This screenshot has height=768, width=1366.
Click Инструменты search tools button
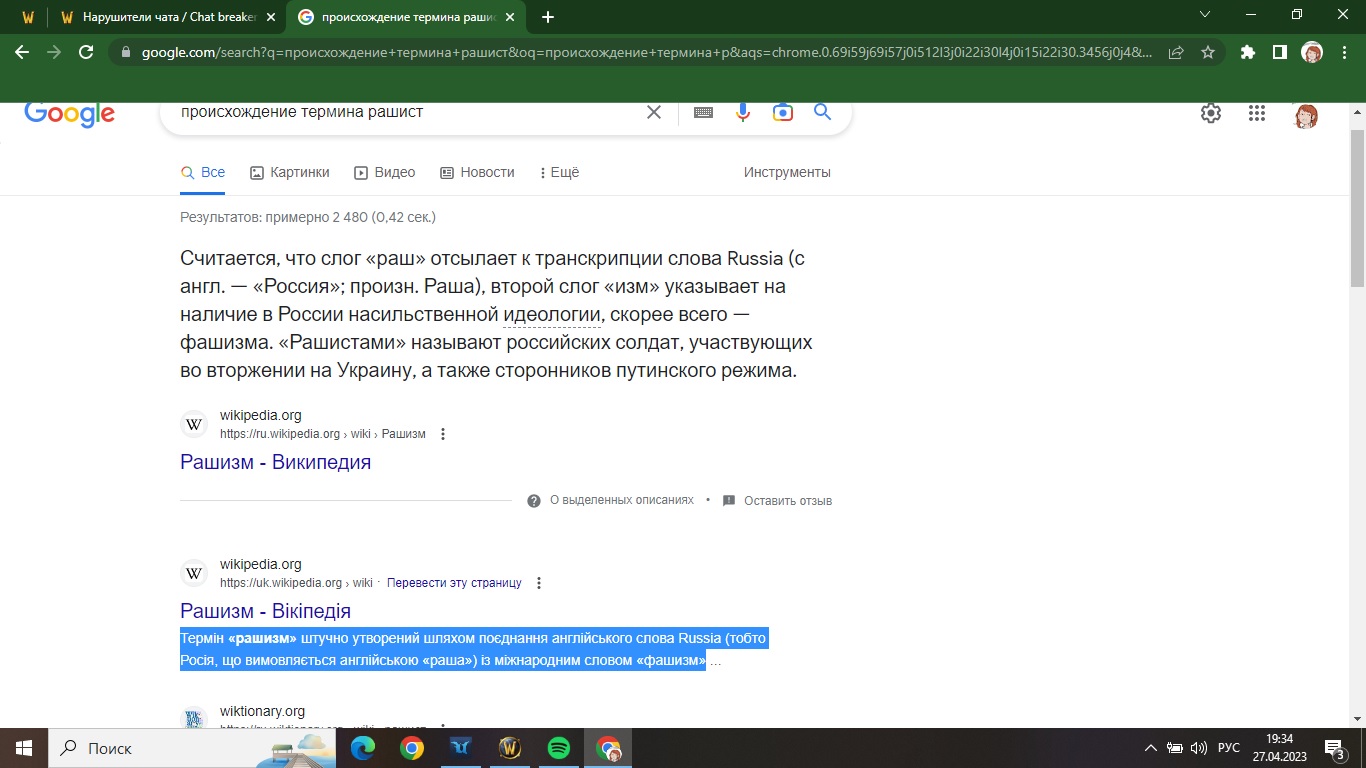787,172
